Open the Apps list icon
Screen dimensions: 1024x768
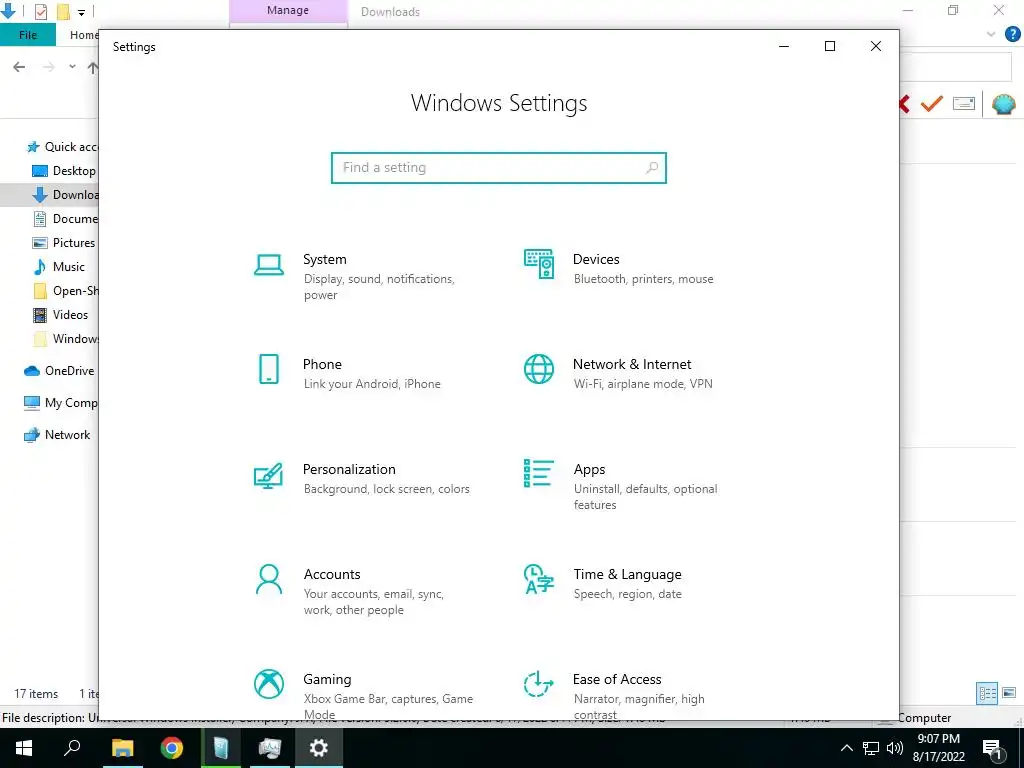point(539,473)
